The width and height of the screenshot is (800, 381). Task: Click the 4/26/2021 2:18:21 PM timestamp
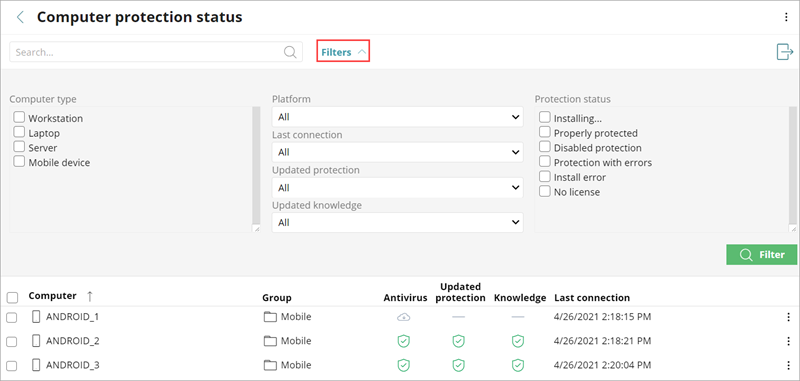point(603,341)
